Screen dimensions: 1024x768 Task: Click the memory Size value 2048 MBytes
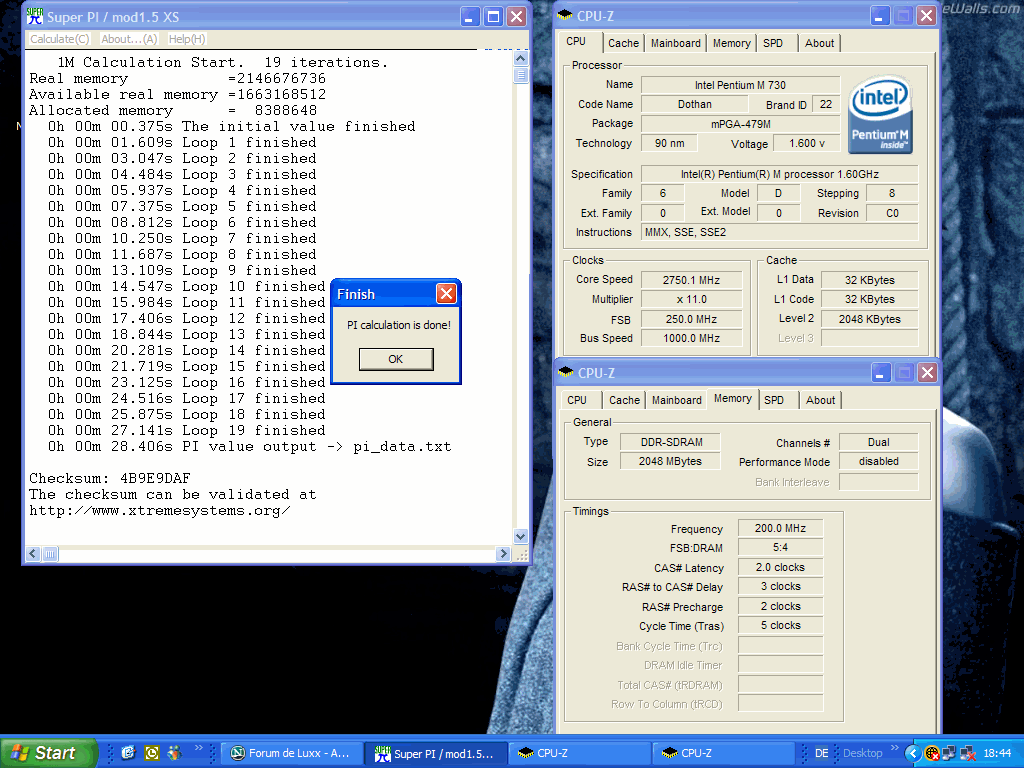pyautogui.click(x=670, y=461)
